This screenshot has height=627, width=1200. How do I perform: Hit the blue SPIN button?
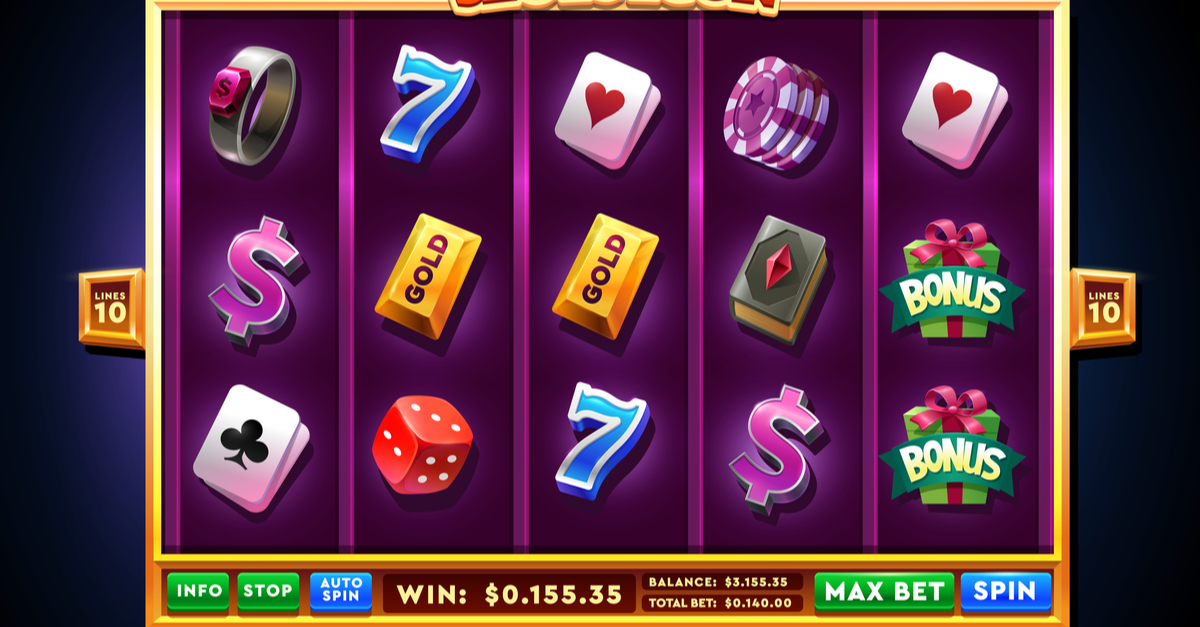click(x=1006, y=592)
